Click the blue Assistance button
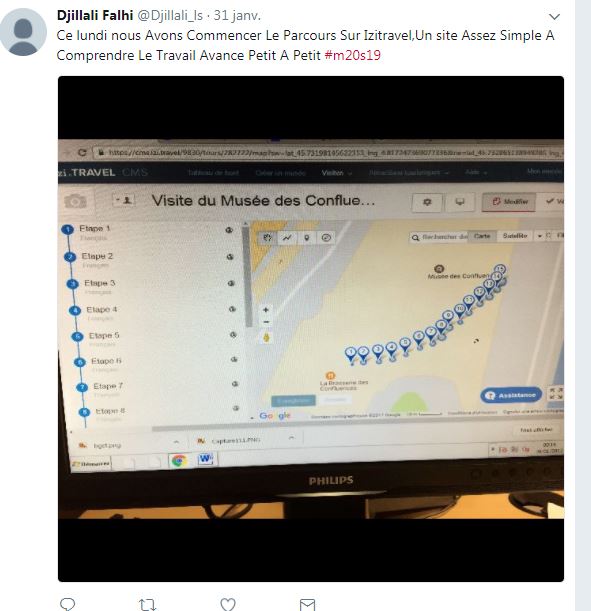Image resolution: width=591 pixels, height=611 pixels. click(511, 395)
